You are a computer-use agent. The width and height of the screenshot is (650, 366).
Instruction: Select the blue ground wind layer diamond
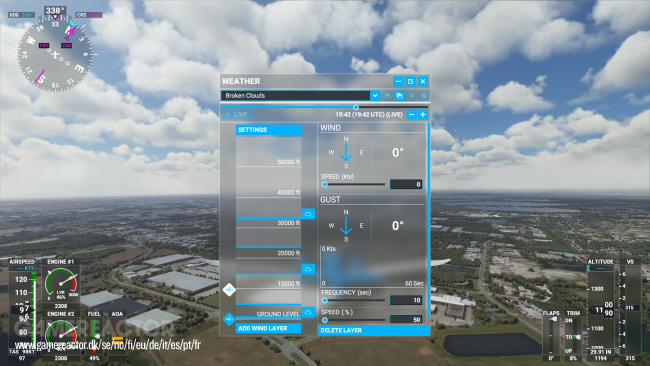229,319
